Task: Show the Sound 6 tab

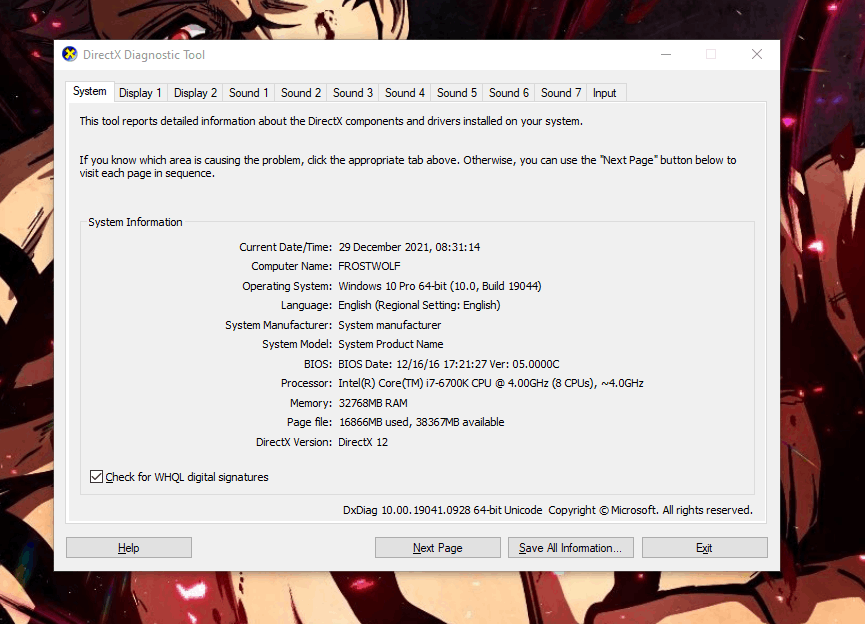Action: point(509,93)
